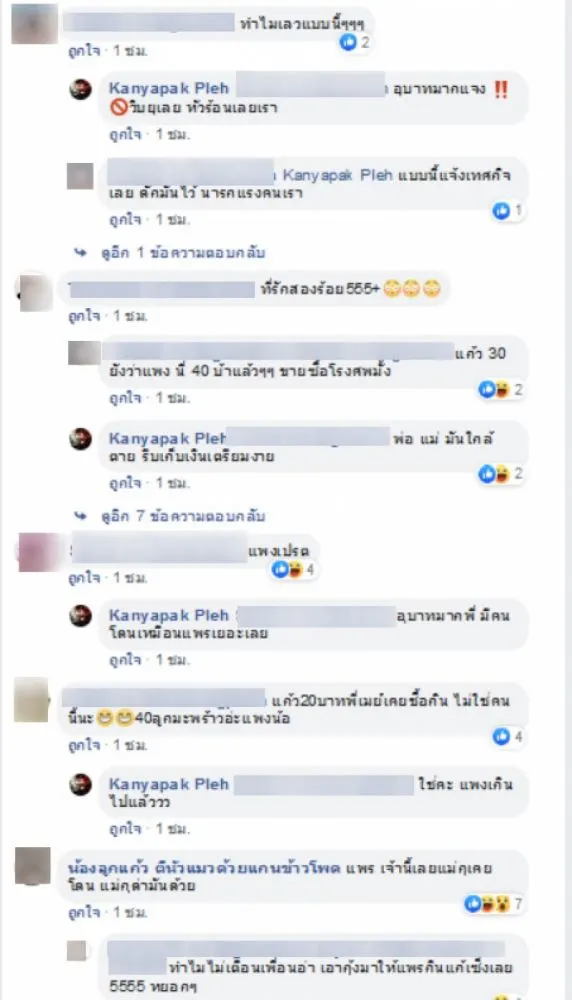The height and width of the screenshot is (1000, 572).
Task: Open reactions count 4 on 'แพงเปรต' comment
Action: [293, 569]
